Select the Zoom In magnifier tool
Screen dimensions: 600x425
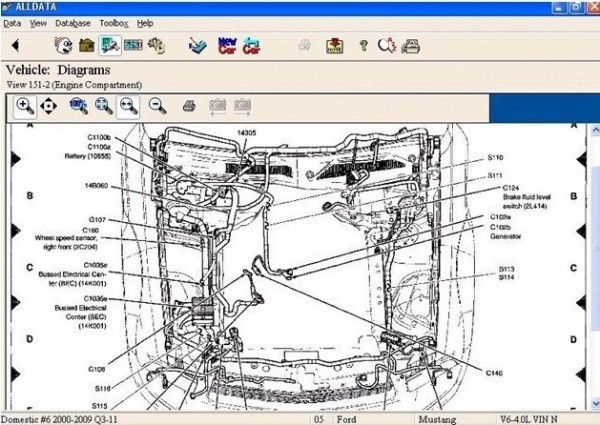(x=25, y=105)
